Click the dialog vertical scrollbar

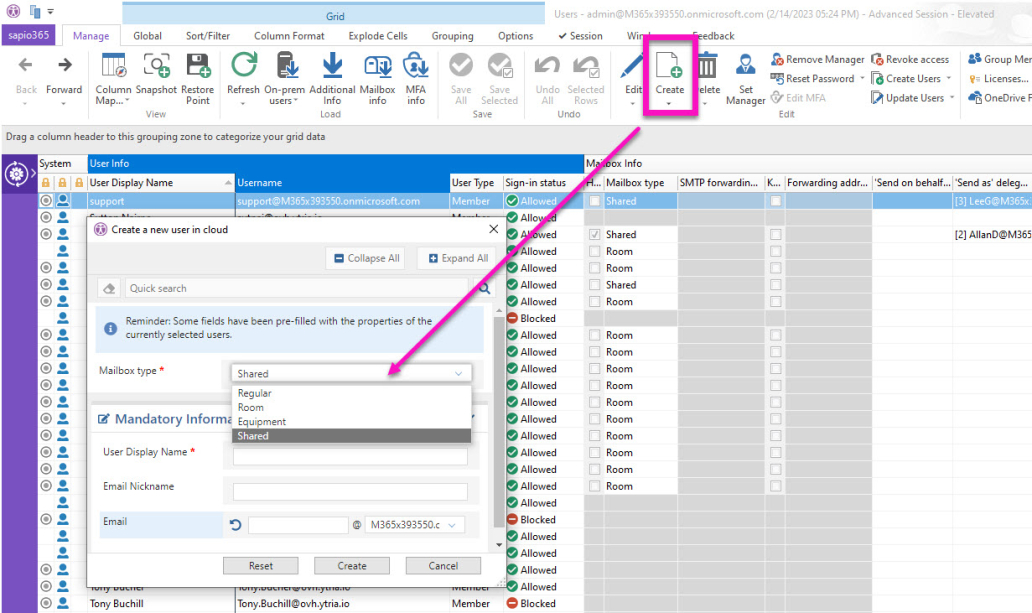pyautogui.click(x=498, y=421)
